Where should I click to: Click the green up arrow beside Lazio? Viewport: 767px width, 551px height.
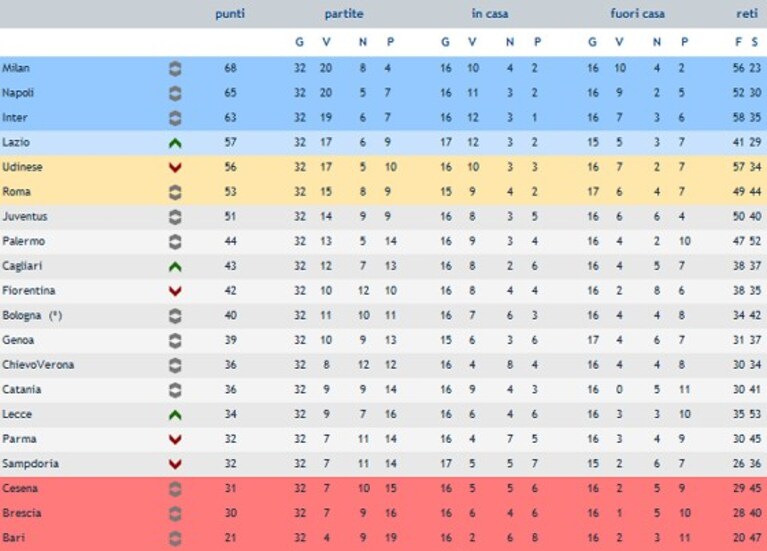175,143
